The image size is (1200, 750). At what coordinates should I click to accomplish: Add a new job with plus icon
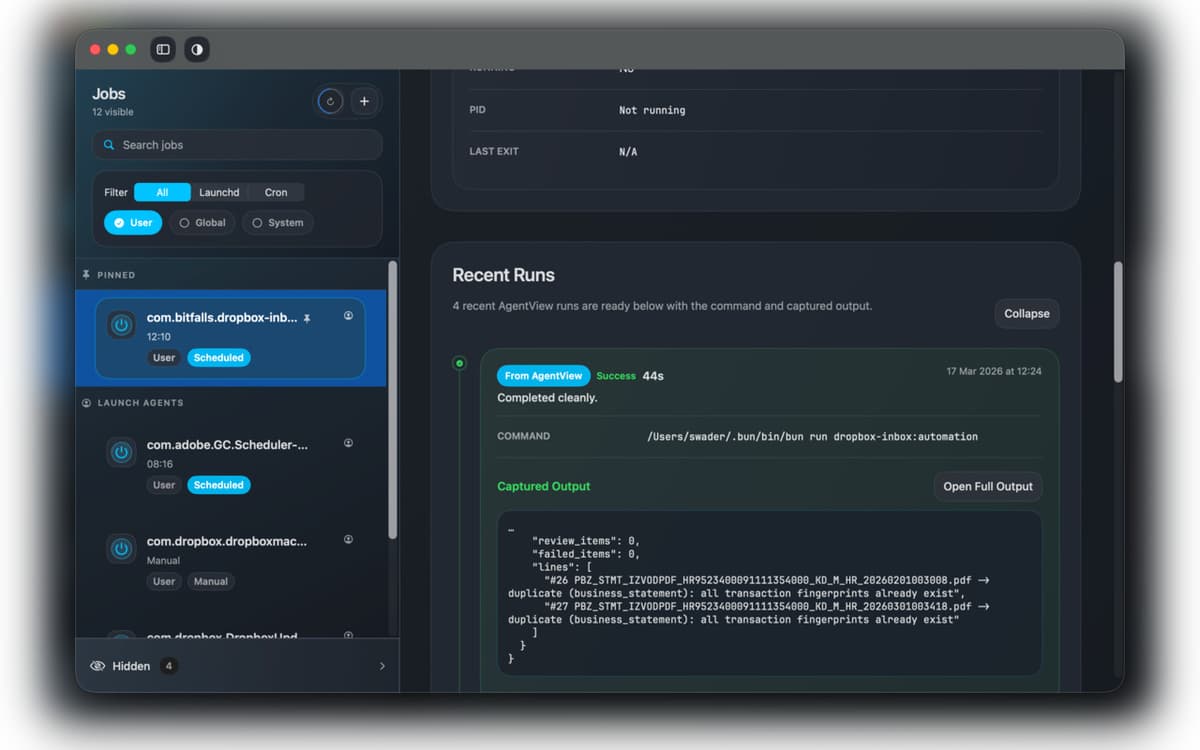364,101
